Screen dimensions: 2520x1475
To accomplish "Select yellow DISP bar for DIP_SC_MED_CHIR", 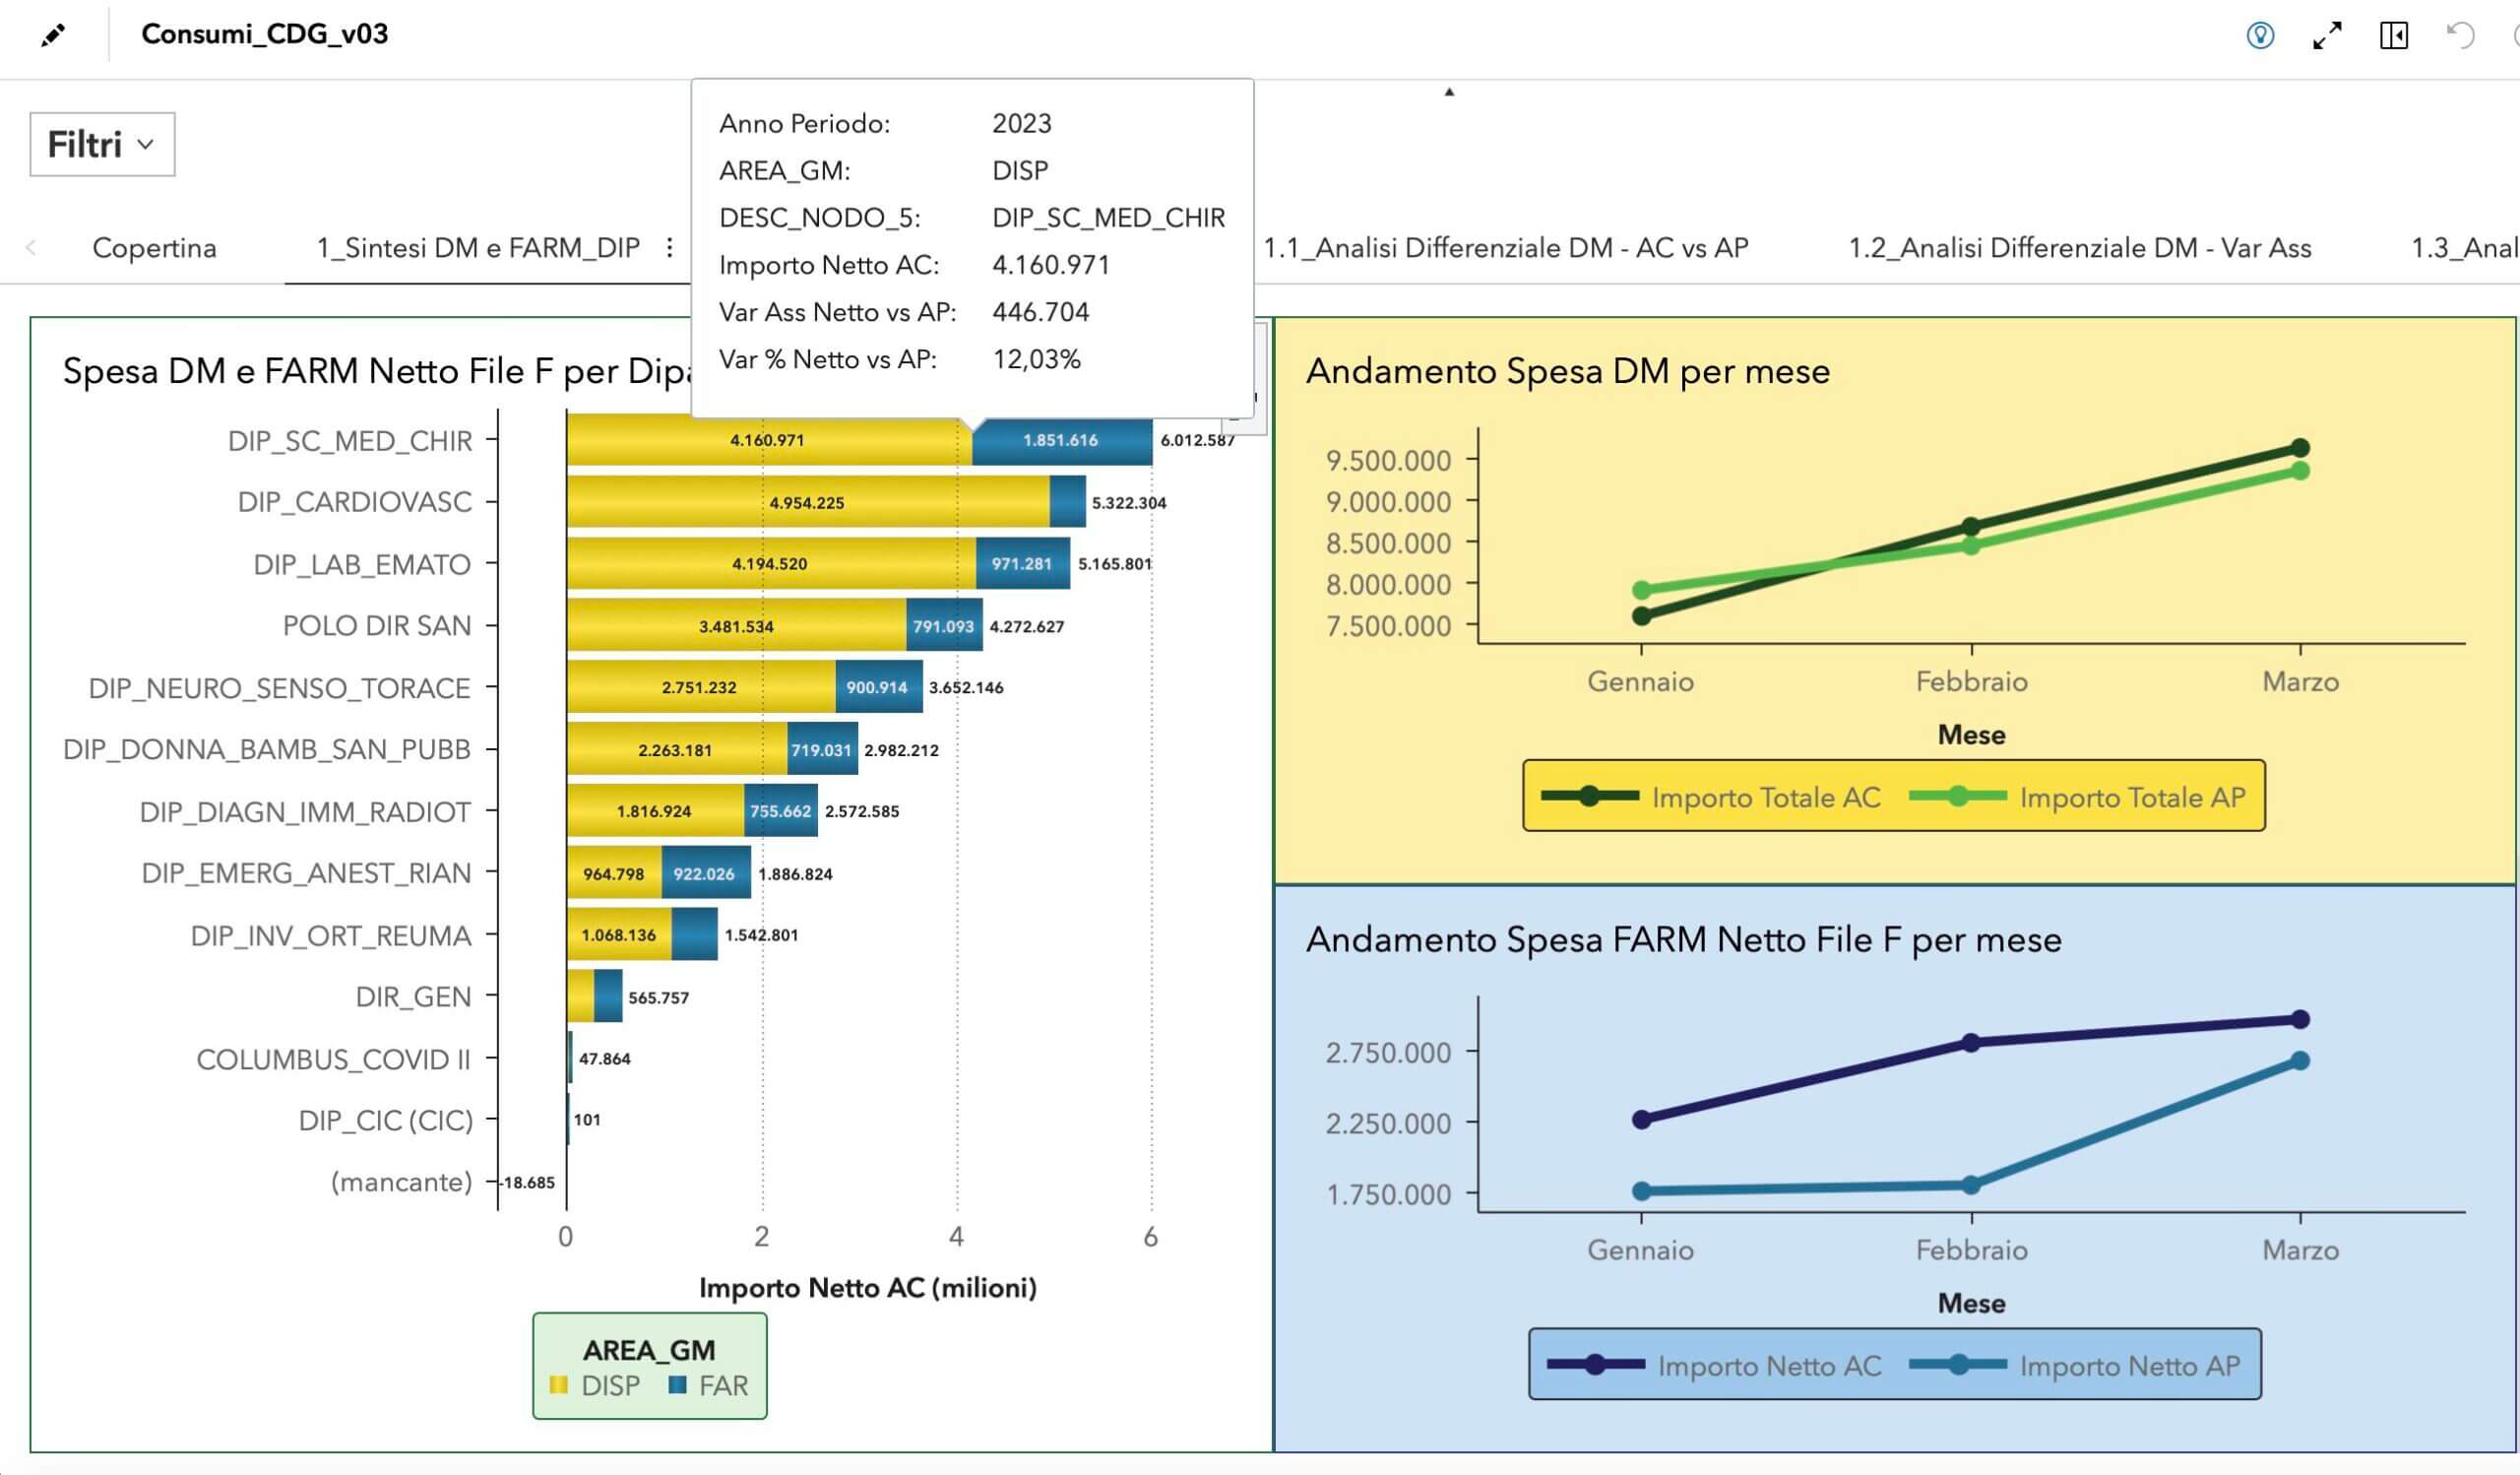I will tap(769, 440).
